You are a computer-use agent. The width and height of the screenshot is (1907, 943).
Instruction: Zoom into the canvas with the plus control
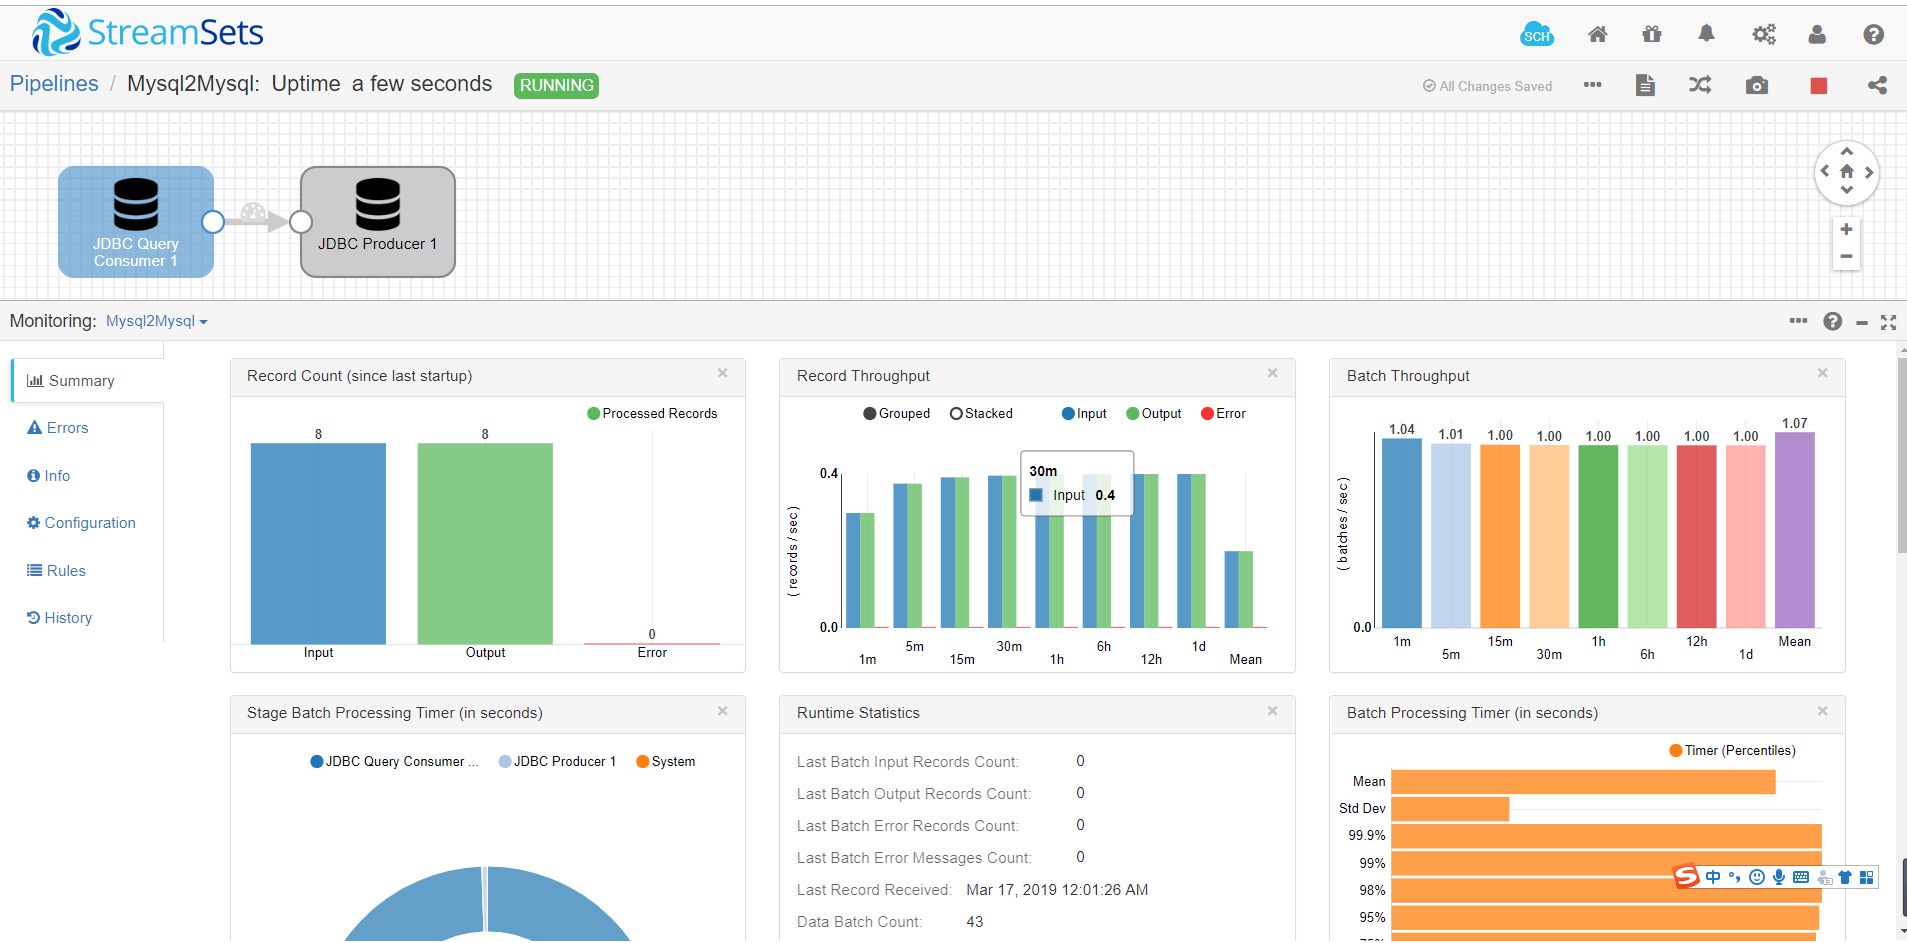[1845, 229]
